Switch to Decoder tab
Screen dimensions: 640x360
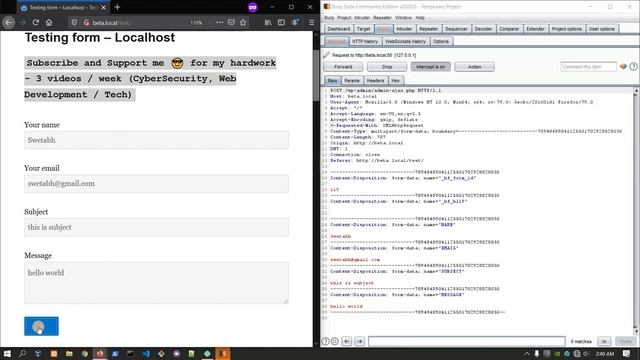483,29
